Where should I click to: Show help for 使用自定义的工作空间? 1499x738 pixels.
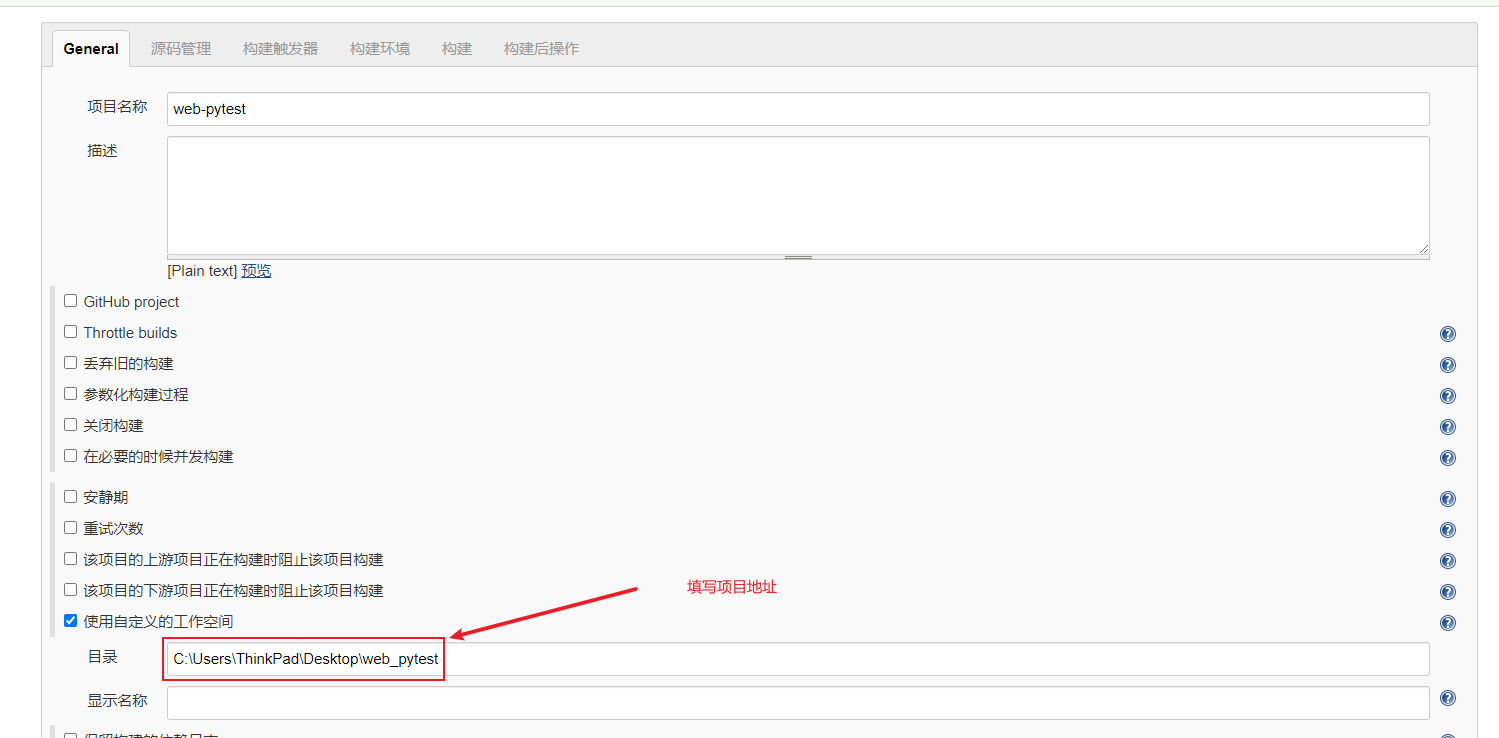(1447, 623)
